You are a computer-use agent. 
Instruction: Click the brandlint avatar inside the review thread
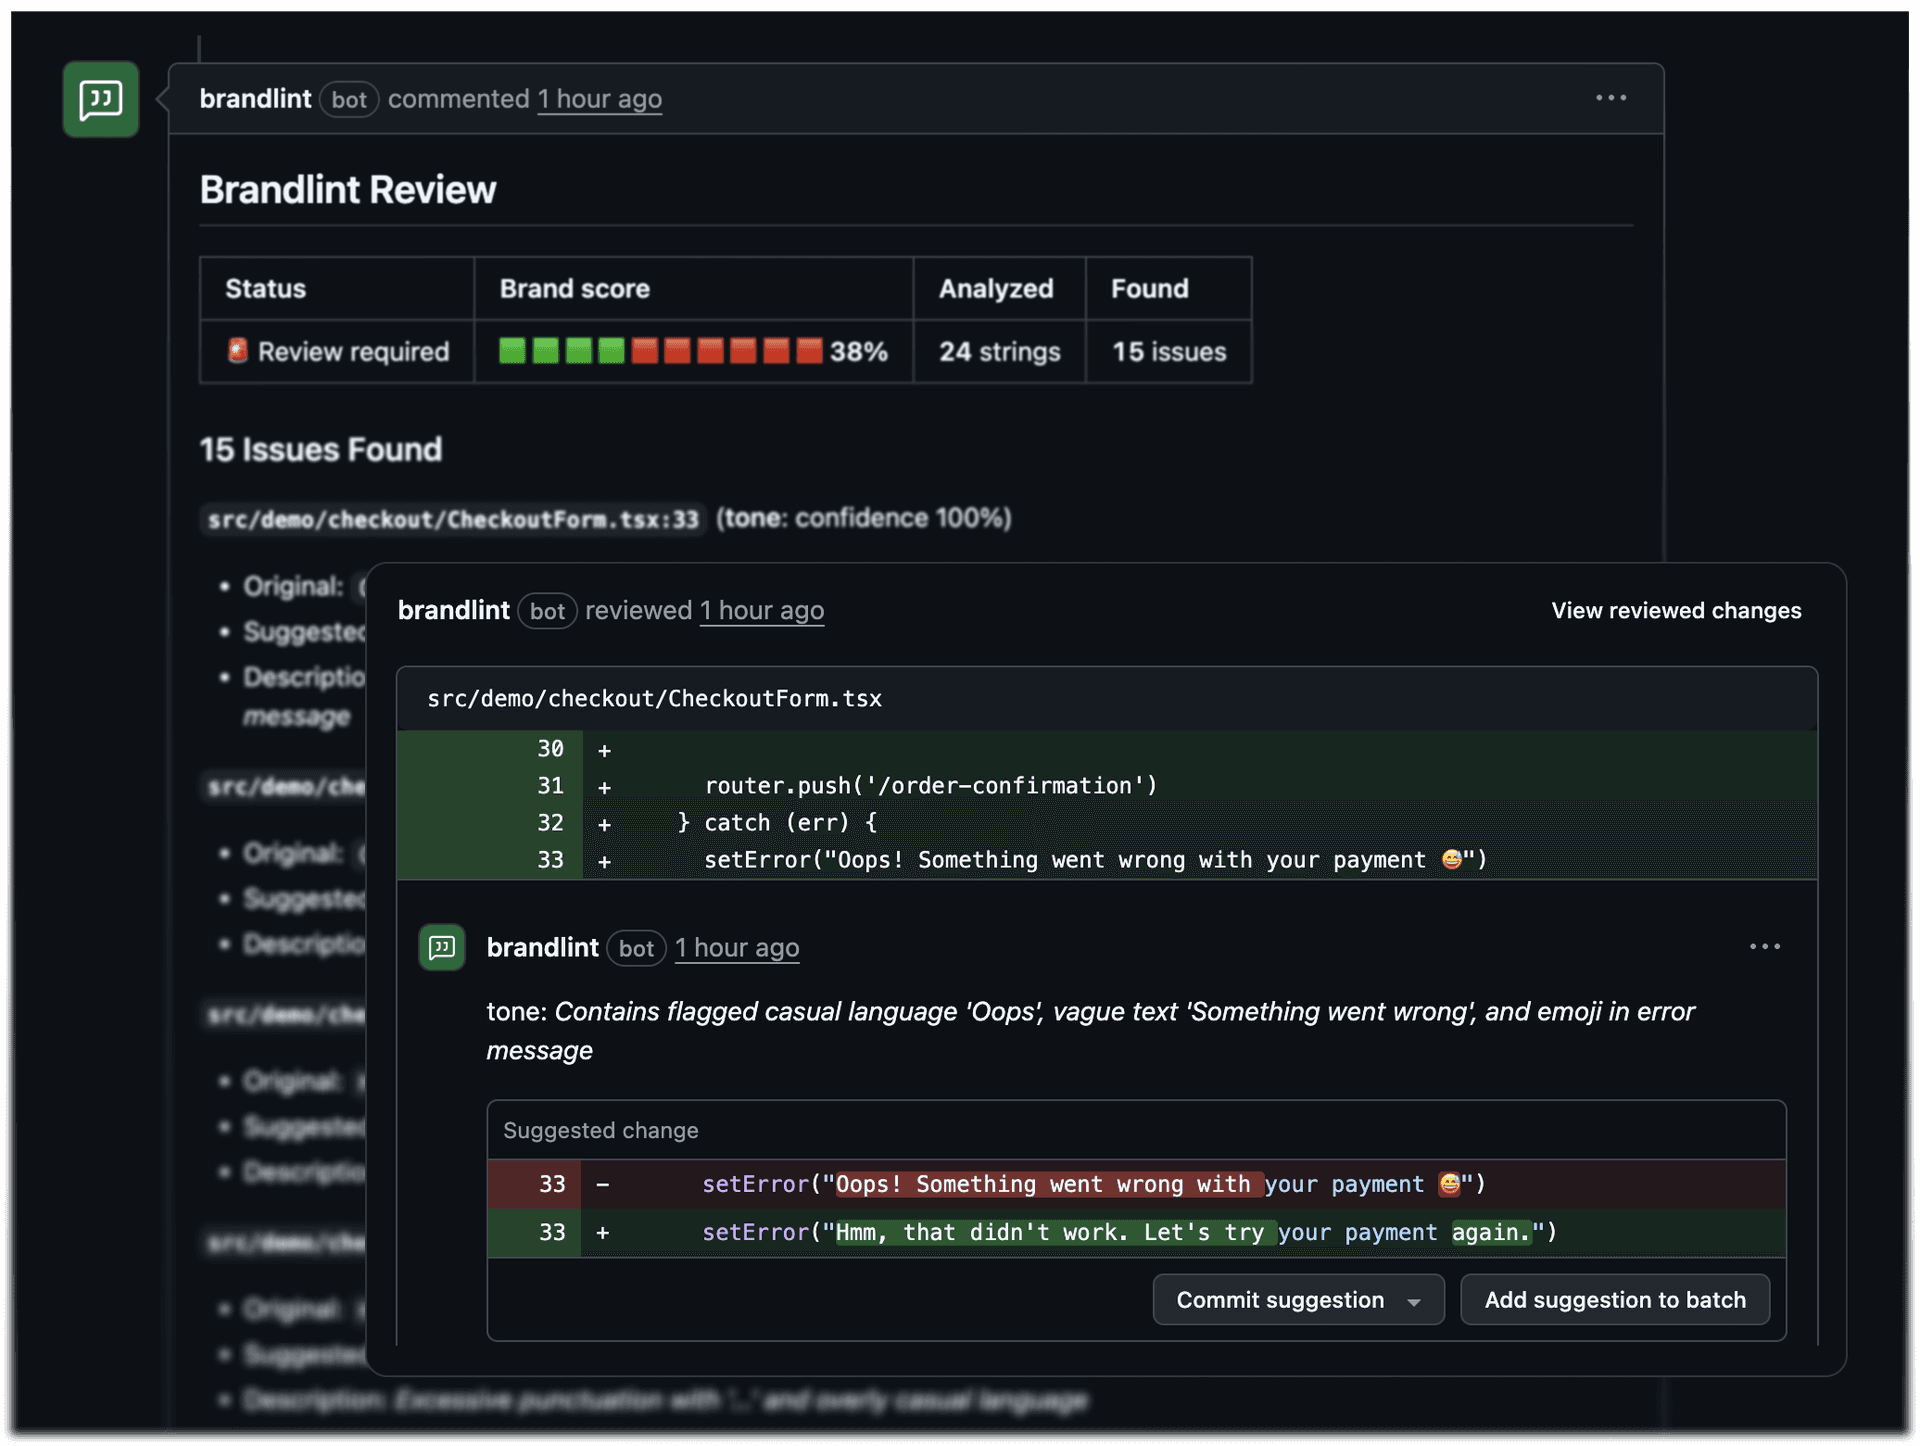[441, 947]
